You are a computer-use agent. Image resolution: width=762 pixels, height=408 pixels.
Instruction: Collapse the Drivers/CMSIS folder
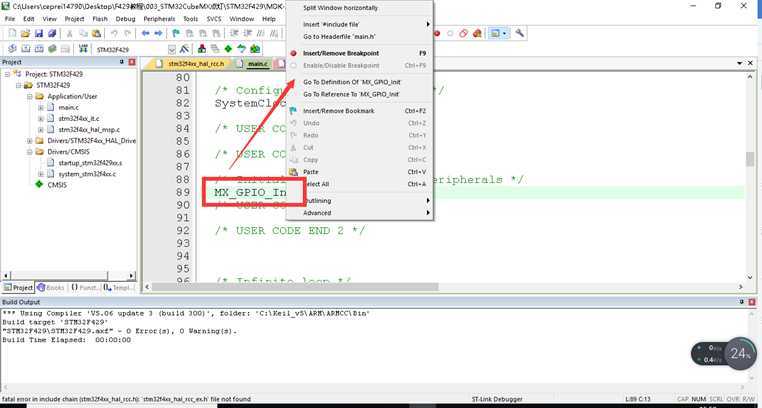[x=30, y=152]
